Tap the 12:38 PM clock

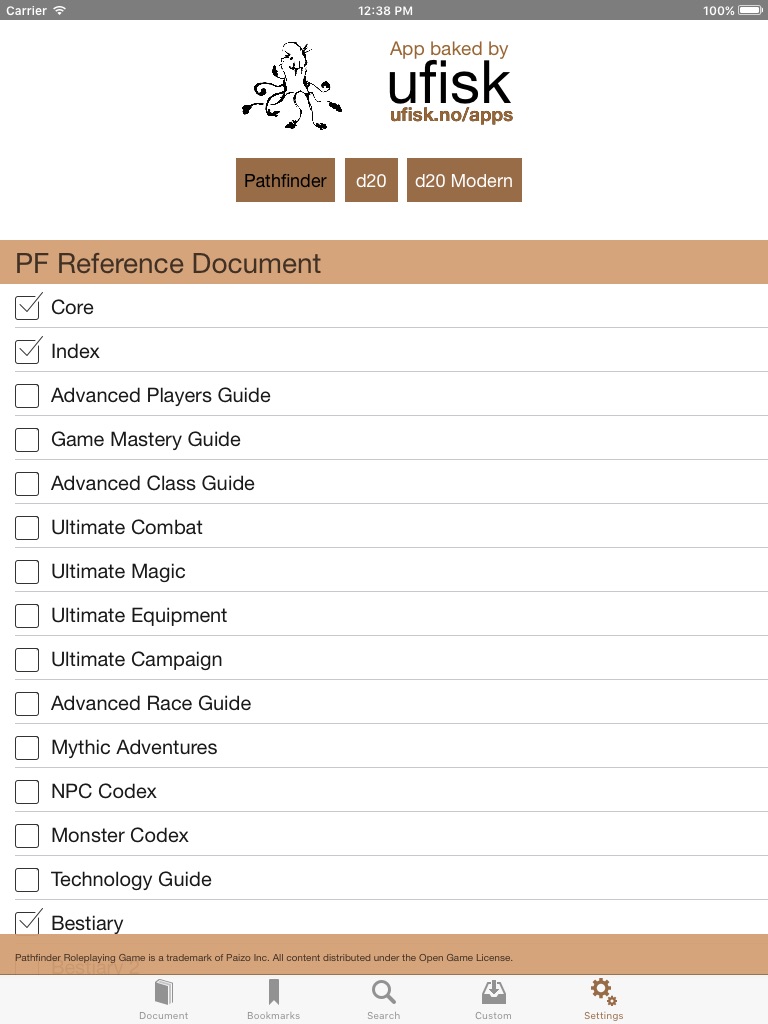tap(385, 10)
